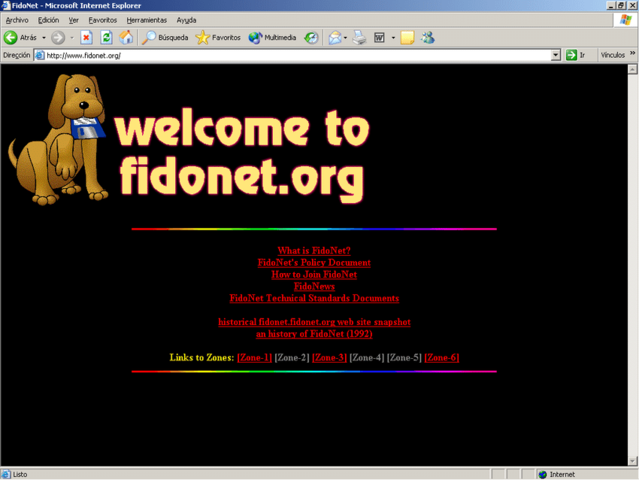Open the Ver menu
This screenshot has height=480, width=639.
coord(73,20)
